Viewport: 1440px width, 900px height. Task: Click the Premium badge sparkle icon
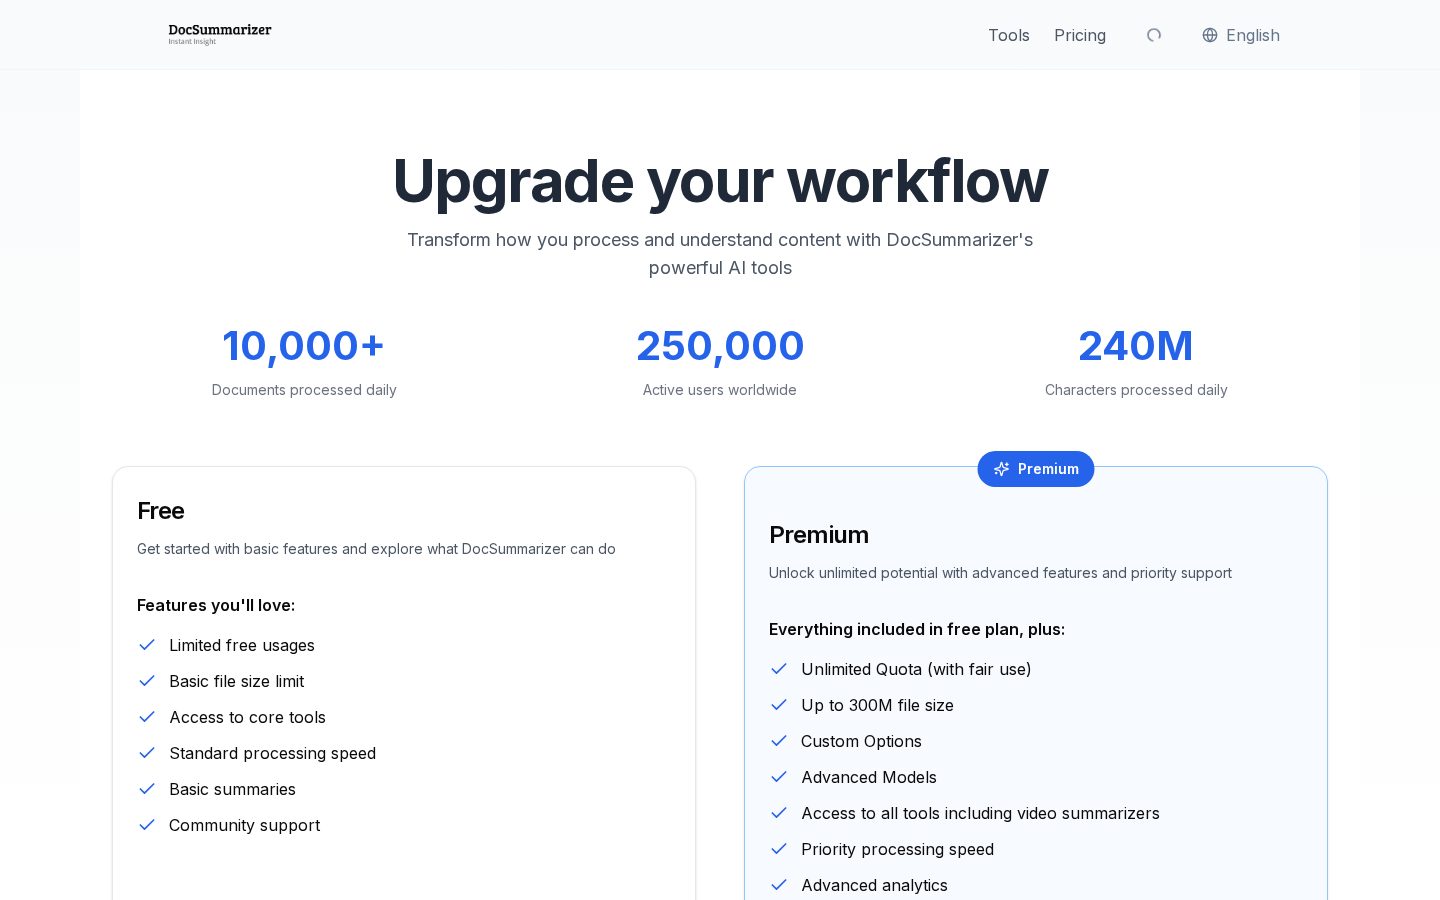click(x=1001, y=469)
